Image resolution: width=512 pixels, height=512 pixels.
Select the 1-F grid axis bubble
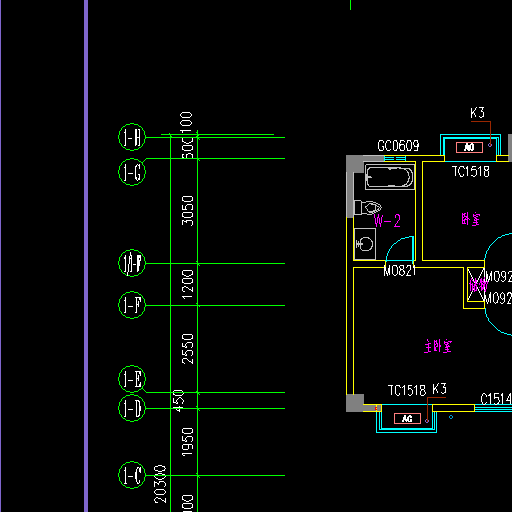(132, 305)
